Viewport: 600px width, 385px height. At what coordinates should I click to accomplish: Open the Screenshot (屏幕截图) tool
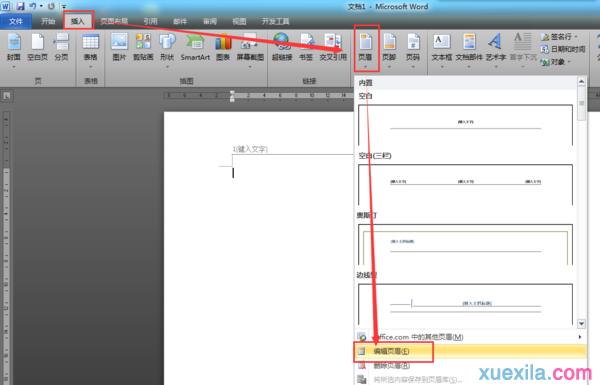pyautogui.click(x=250, y=51)
